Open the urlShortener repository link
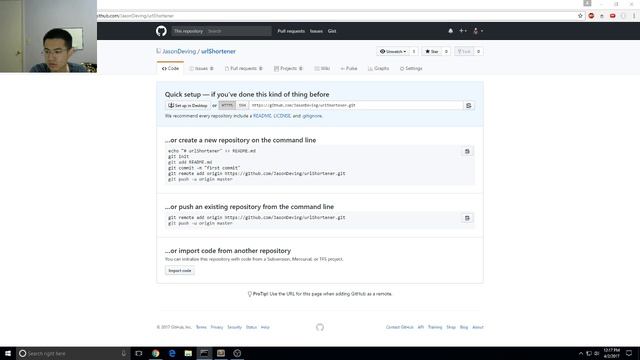The height and width of the screenshot is (360, 640). click(x=218, y=51)
